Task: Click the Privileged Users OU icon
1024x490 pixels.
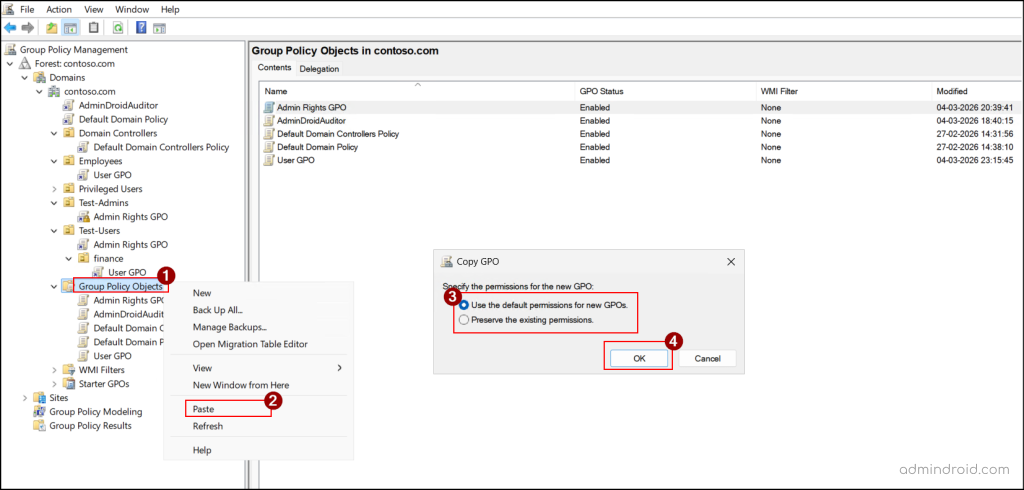Action: (69, 189)
